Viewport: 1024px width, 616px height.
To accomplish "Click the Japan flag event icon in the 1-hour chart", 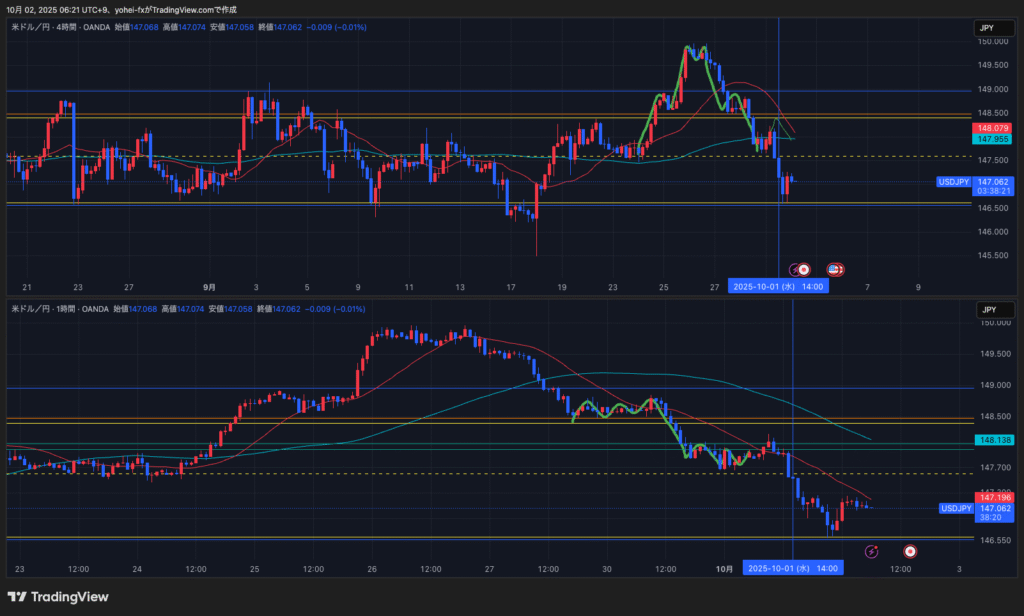I will tap(910, 551).
